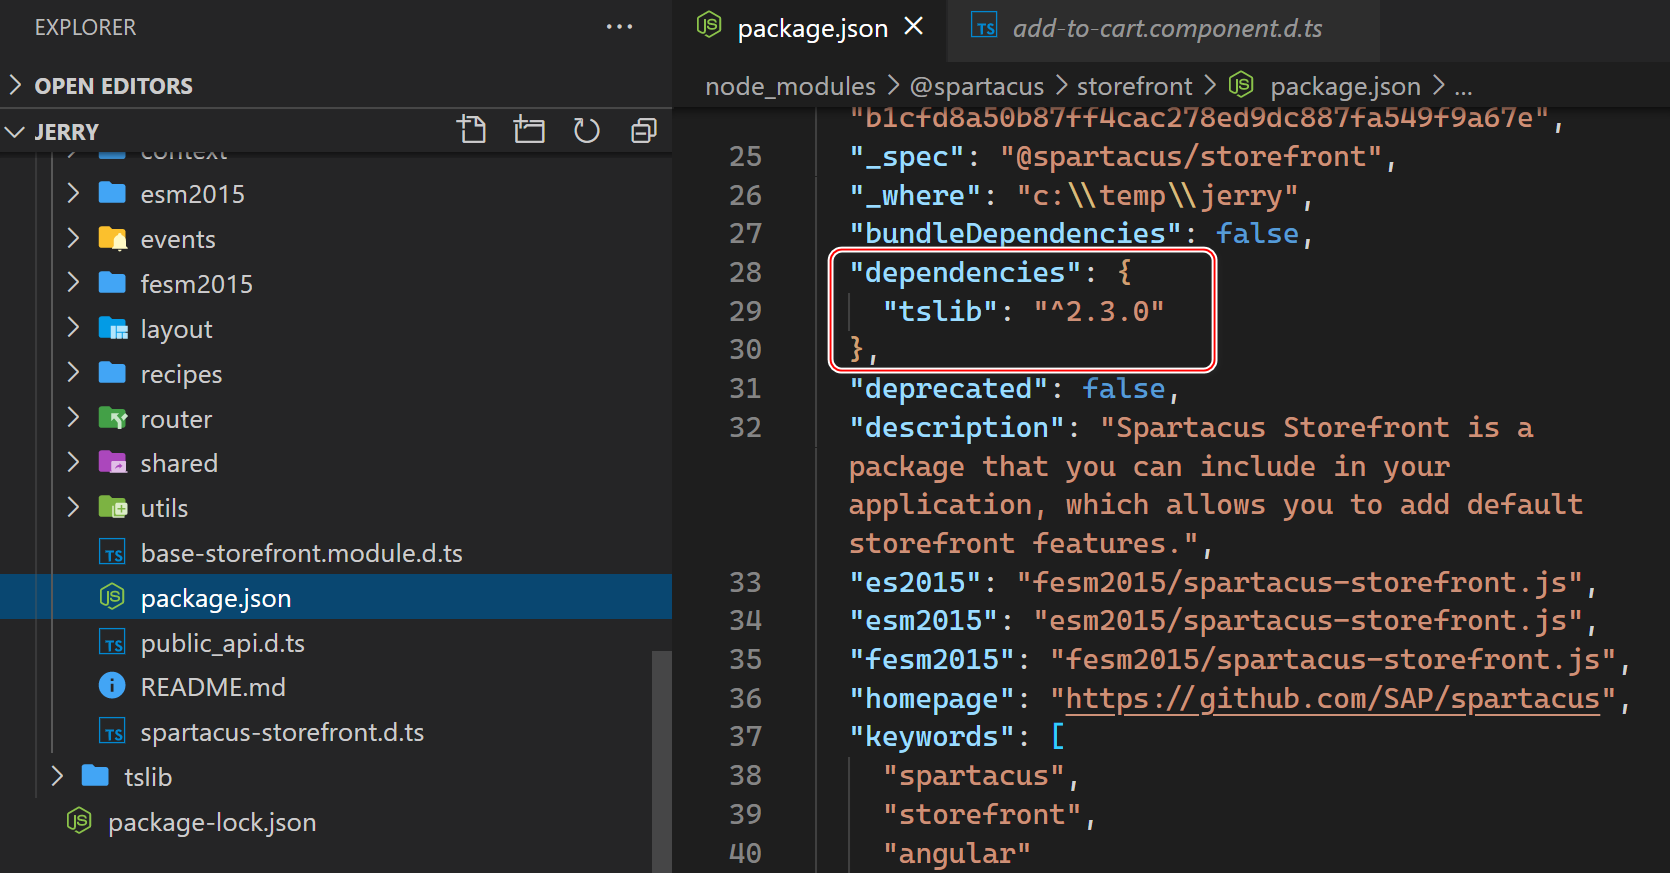Click the explorer vertical scrollbar

tap(661, 762)
